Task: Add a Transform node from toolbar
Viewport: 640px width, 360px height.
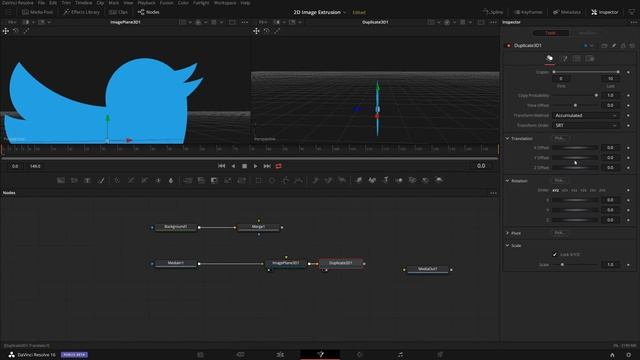Action: (x=242, y=180)
